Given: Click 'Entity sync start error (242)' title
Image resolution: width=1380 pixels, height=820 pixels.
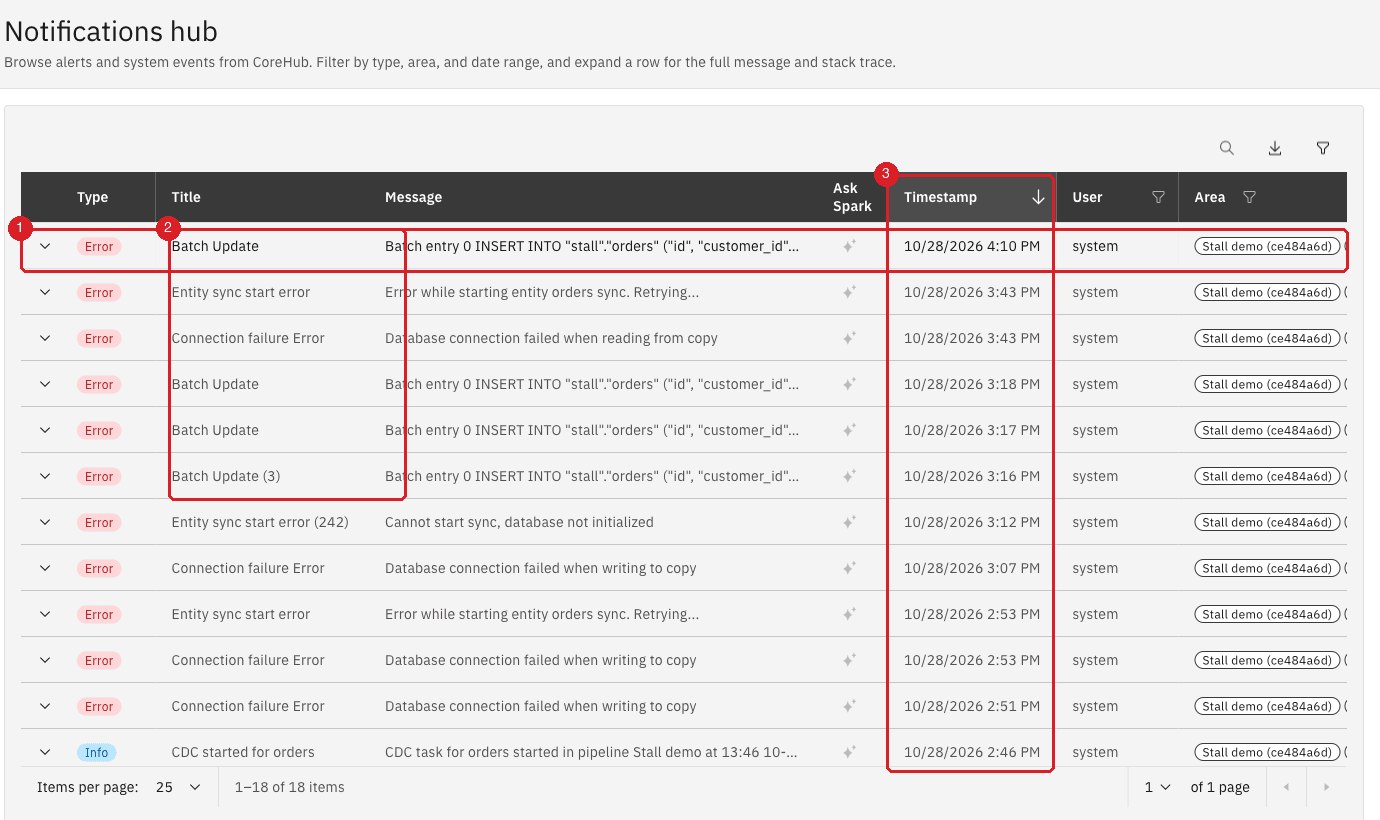Looking at the screenshot, I should click(x=260, y=522).
